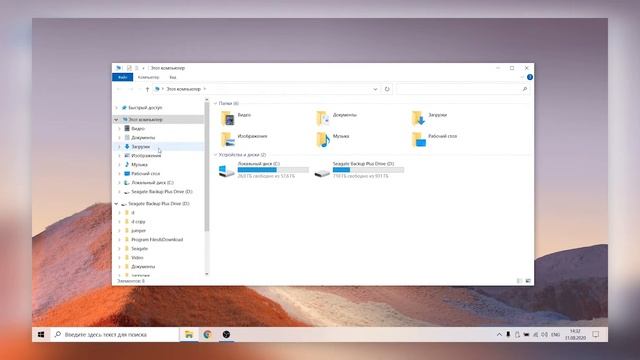Expand Быстрый доступ in the navigation pane
The width and height of the screenshot is (640, 360).
(x=117, y=108)
